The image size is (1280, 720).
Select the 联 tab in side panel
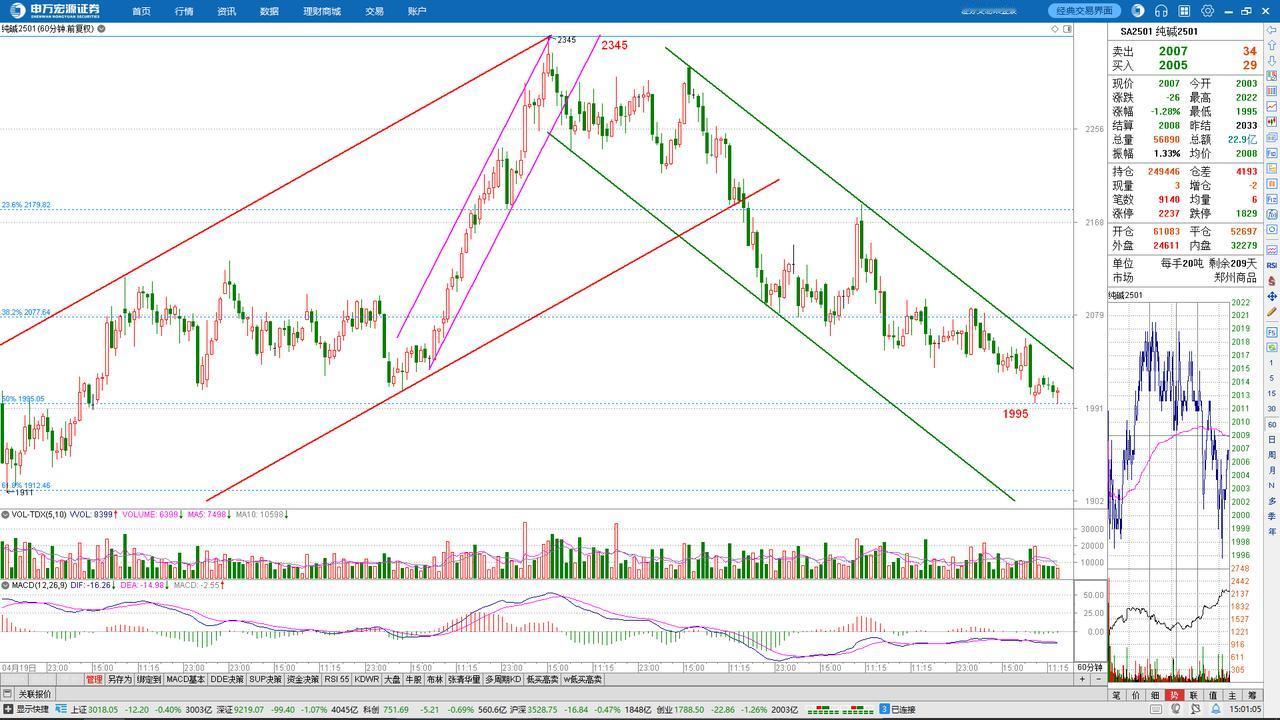1194,695
